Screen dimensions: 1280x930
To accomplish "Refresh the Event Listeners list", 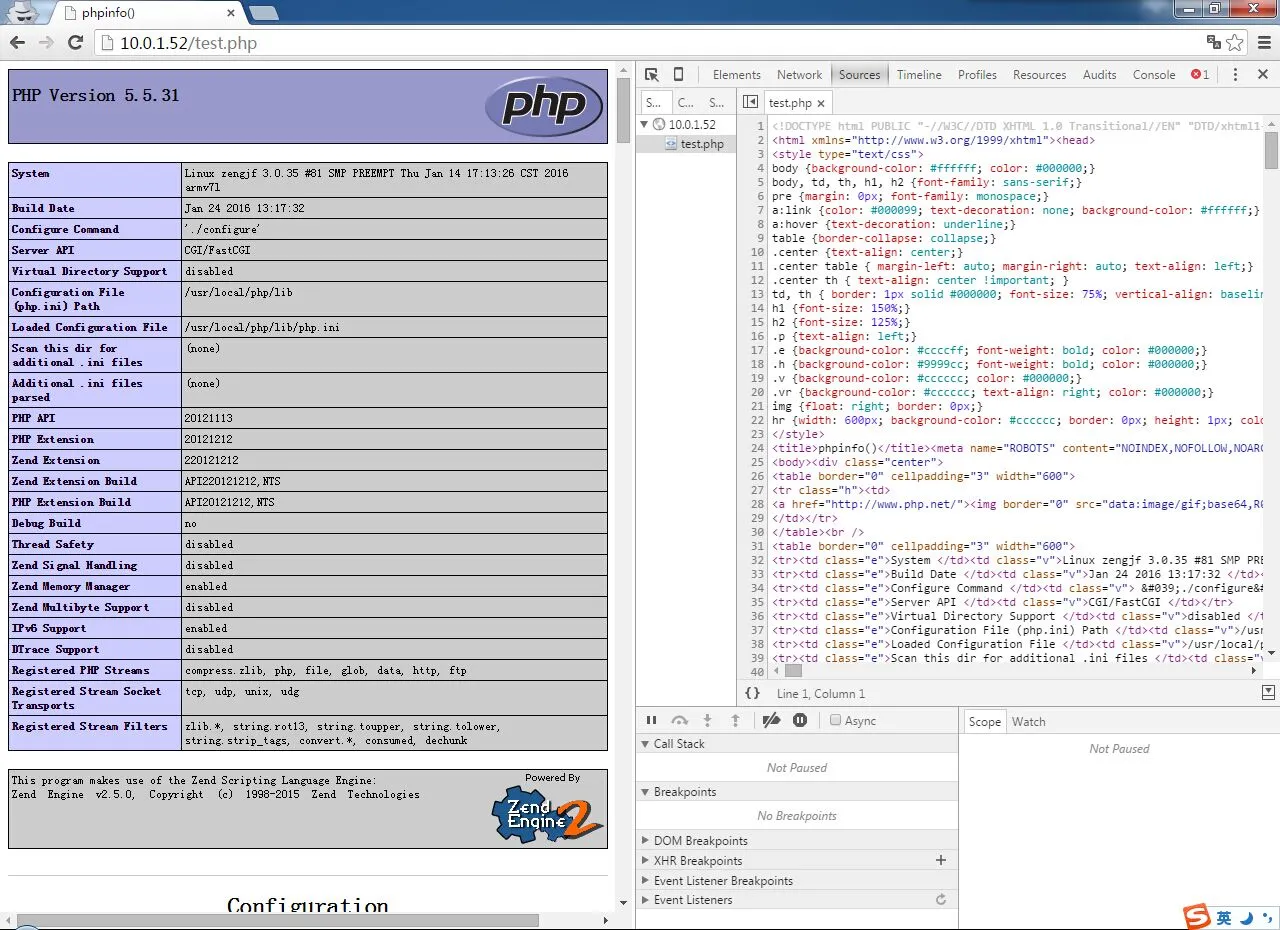I will 940,900.
